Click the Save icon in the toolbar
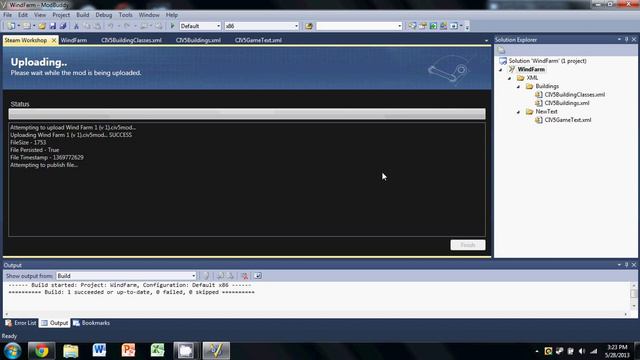 click(x=53, y=26)
